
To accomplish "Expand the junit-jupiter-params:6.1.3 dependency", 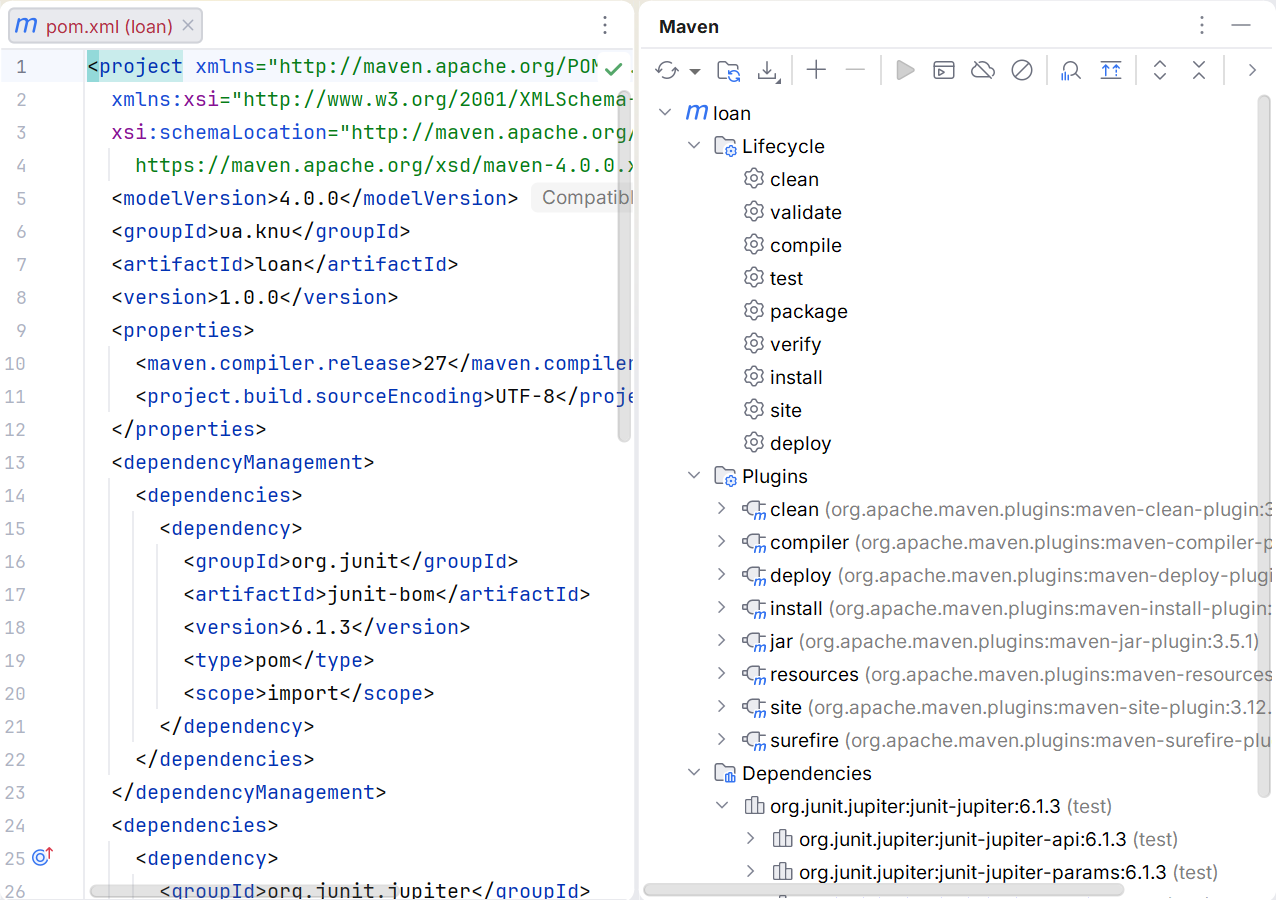I will click(751, 872).
